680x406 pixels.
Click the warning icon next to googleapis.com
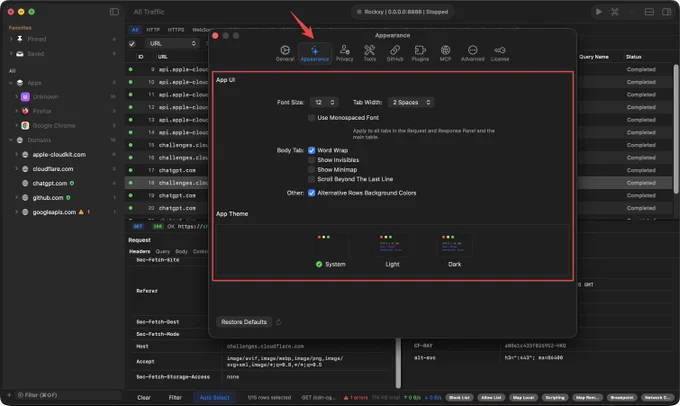(x=81, y=212)
